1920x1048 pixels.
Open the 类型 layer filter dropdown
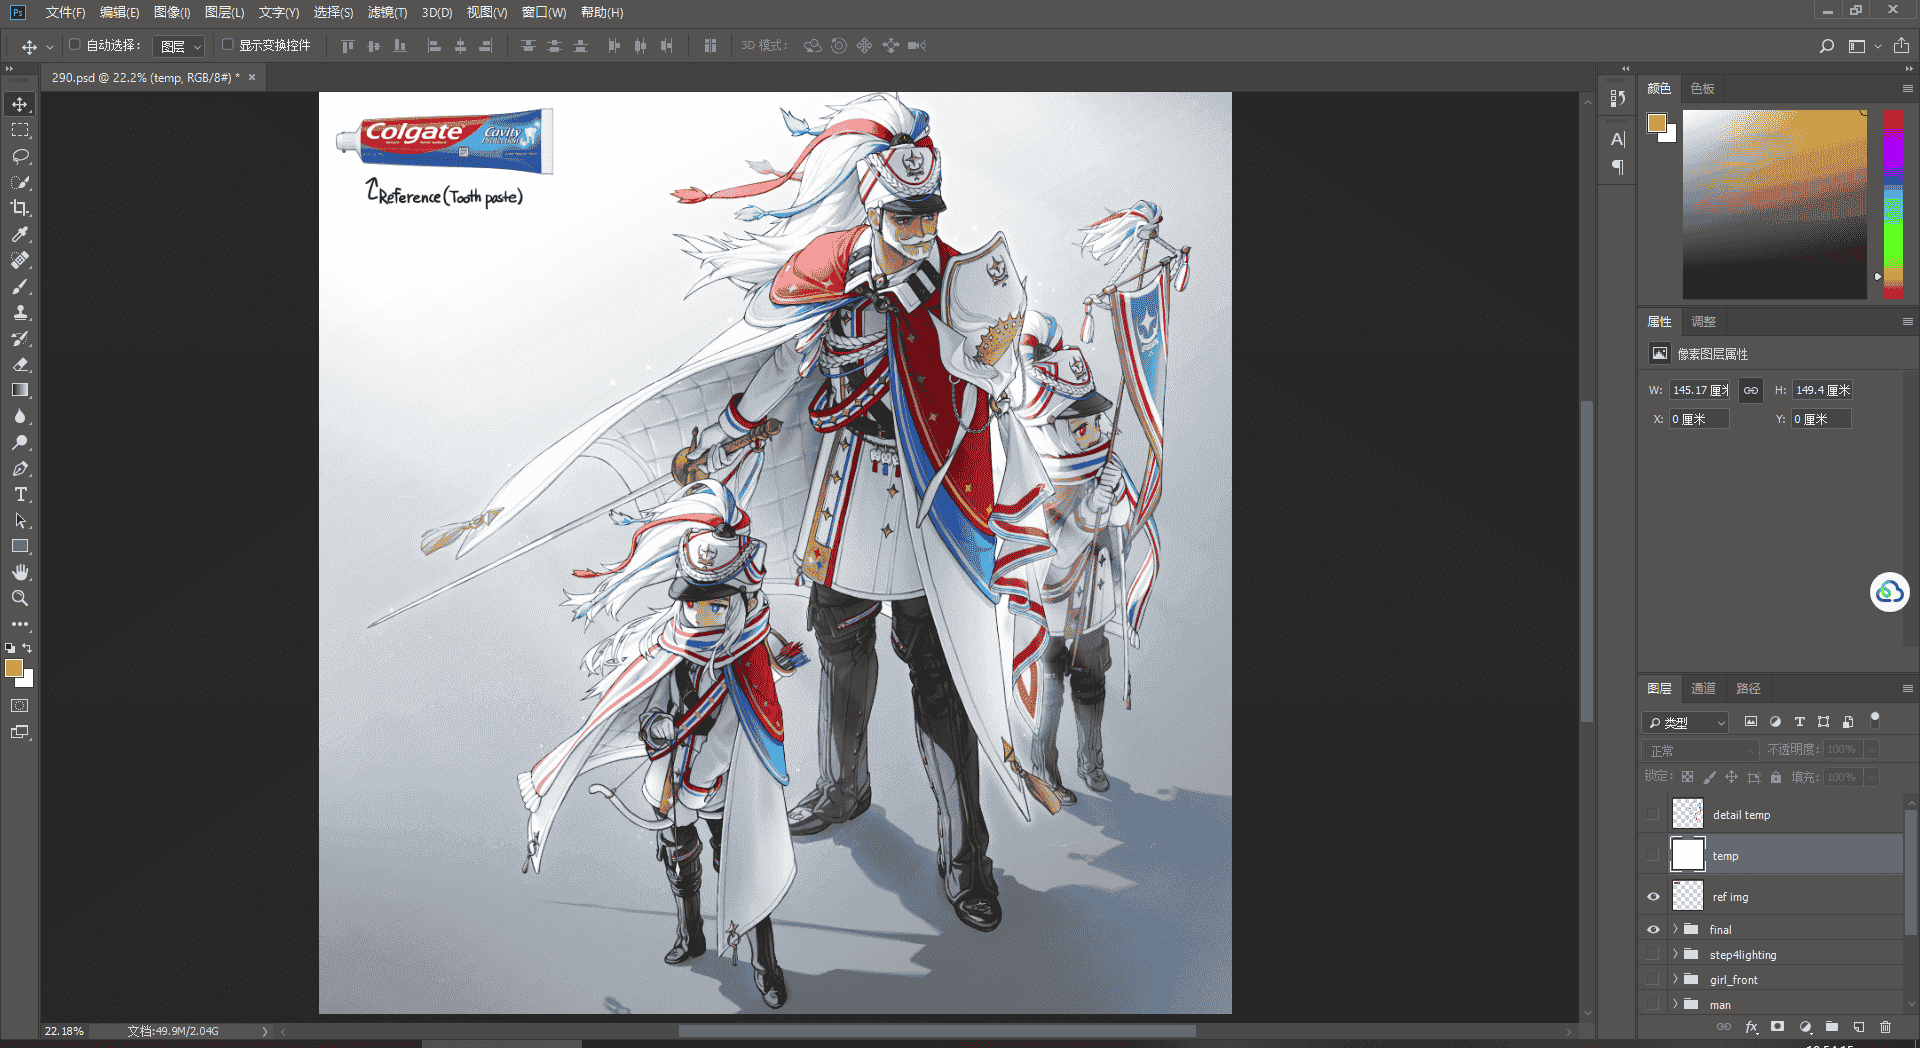[x=1686, y=722]
